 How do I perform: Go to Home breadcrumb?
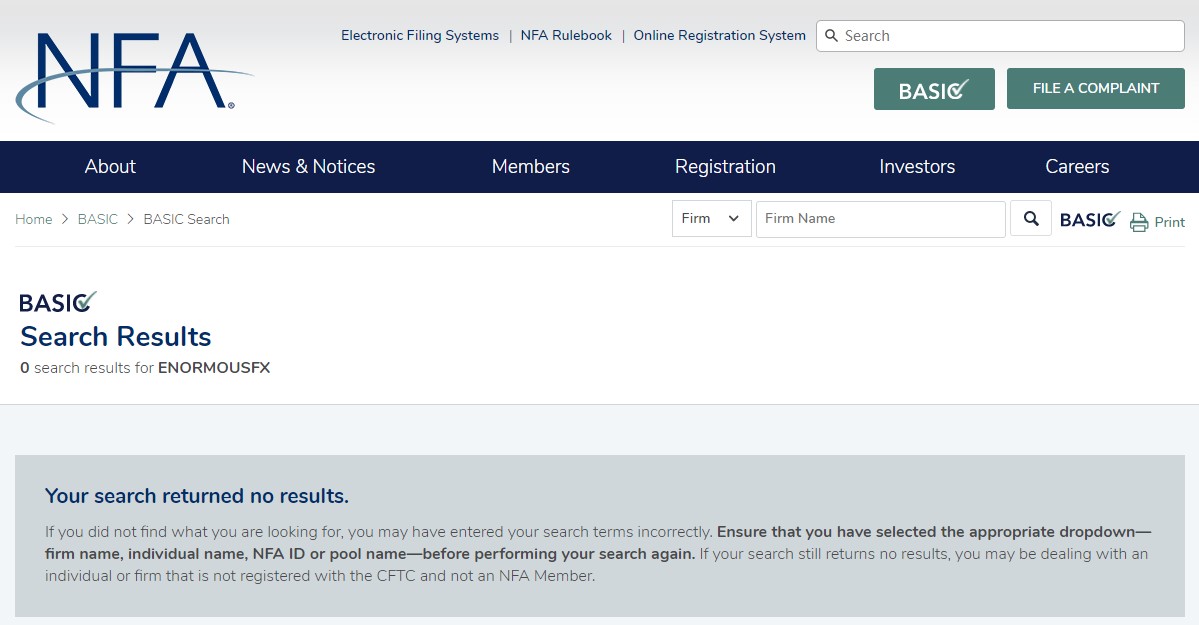(x=34, y=220)
